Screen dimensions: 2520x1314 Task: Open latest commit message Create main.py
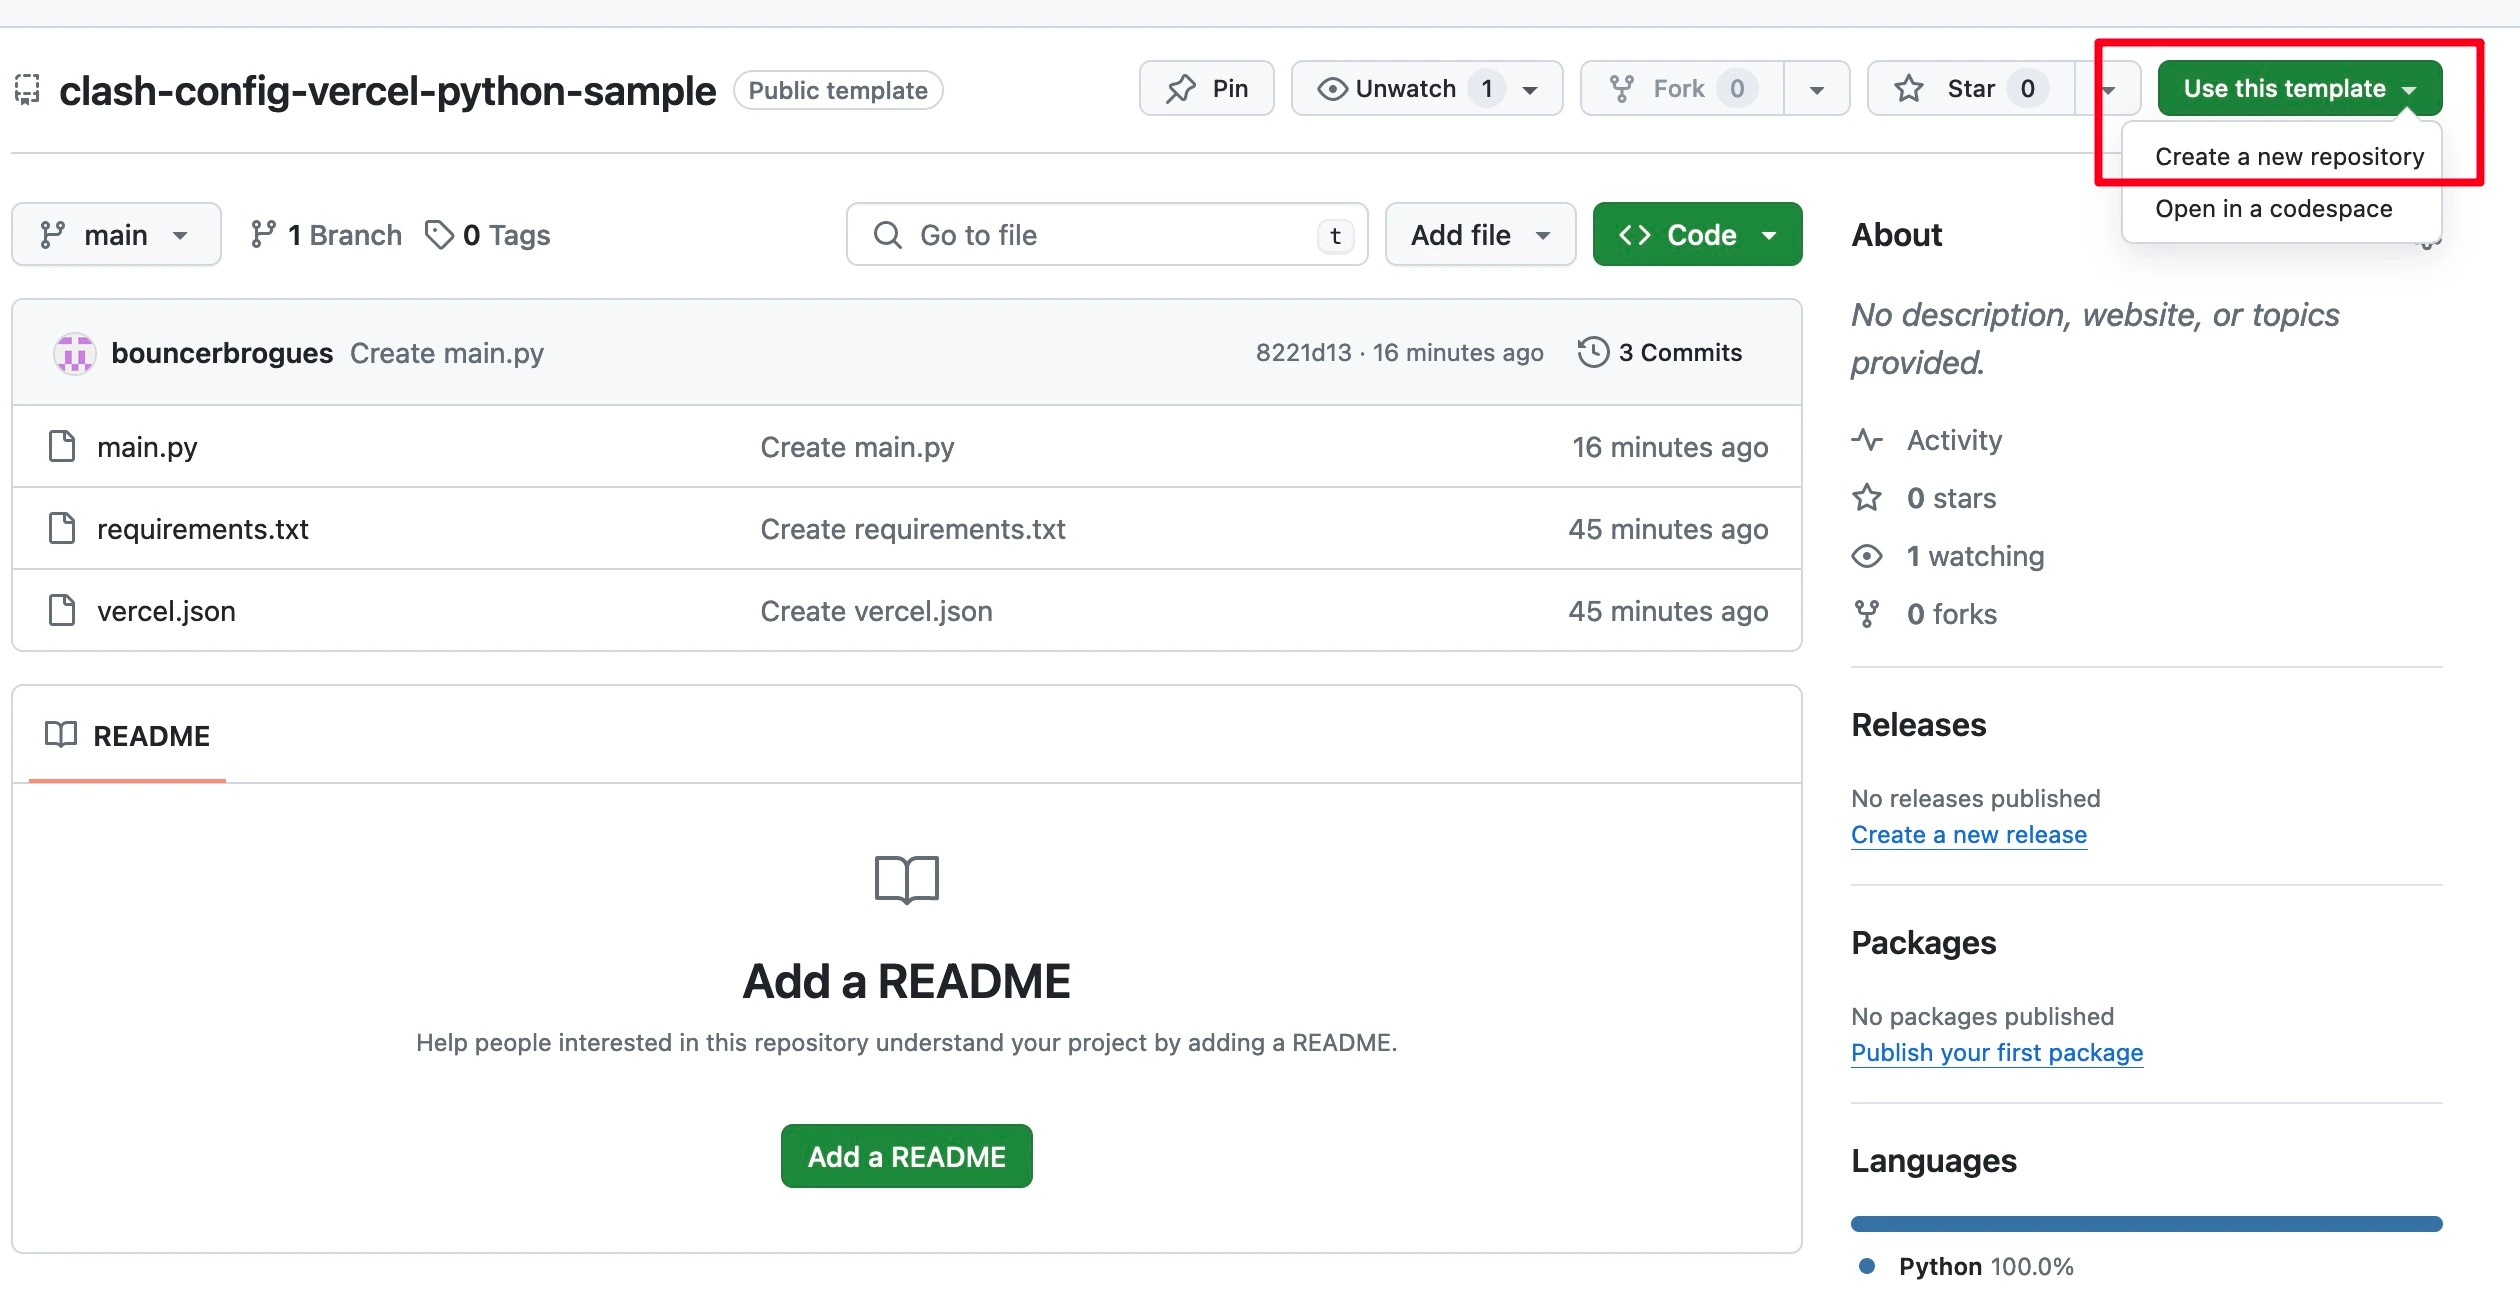click(447, 353)
